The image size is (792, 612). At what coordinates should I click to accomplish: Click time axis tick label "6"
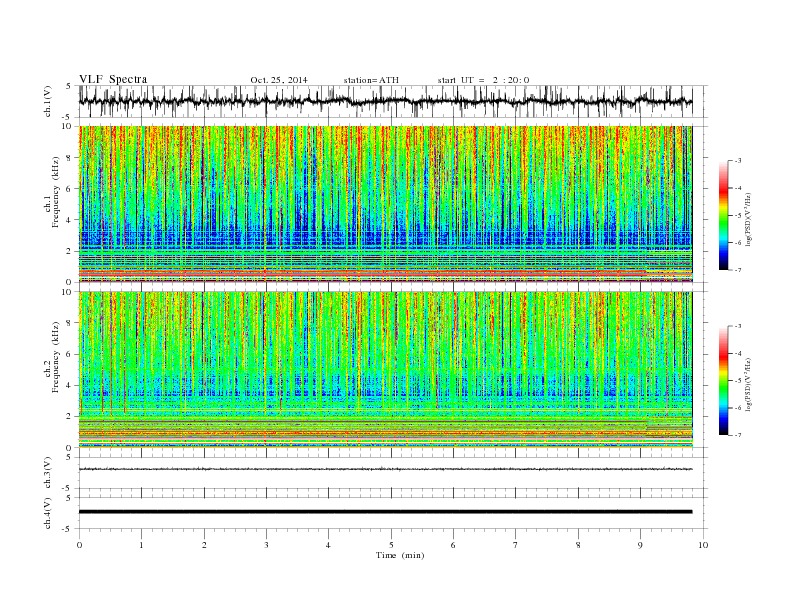(x=453, y=545)
